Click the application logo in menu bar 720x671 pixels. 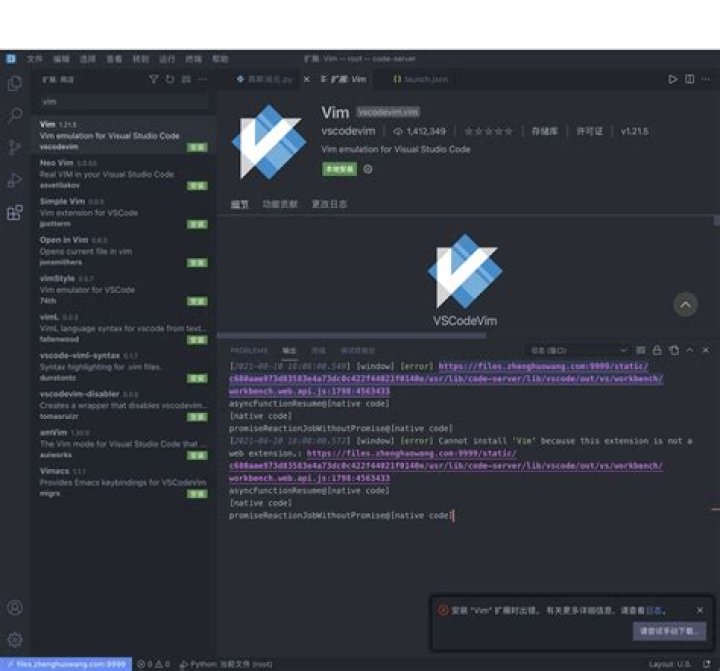tap(11, 59)
